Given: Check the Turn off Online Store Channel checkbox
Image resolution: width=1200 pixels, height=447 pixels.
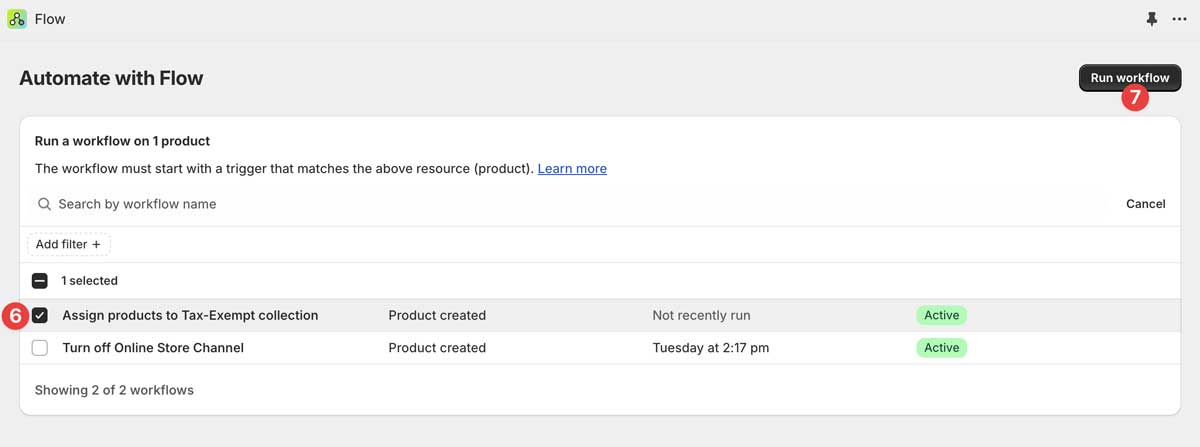Looking at the screenshot, I should [40, 348].
